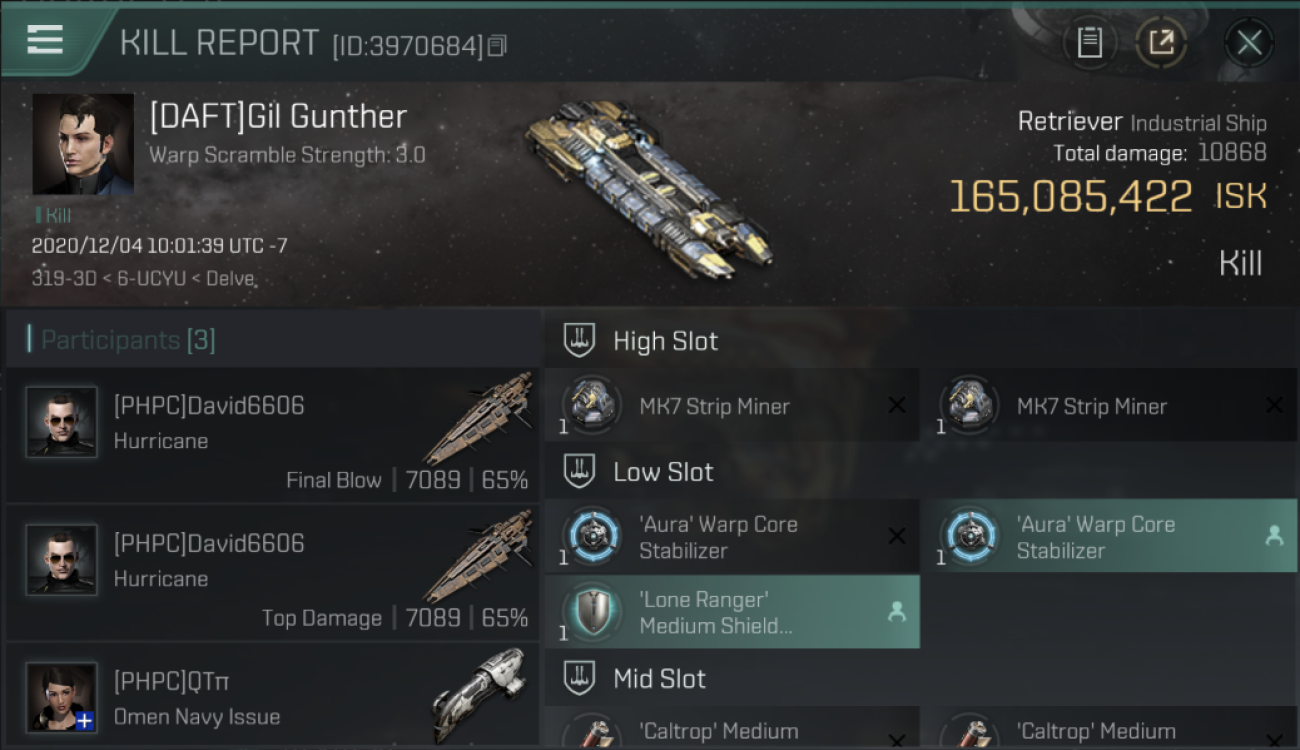Open the hamburger menu in the header

coord(45,40)
